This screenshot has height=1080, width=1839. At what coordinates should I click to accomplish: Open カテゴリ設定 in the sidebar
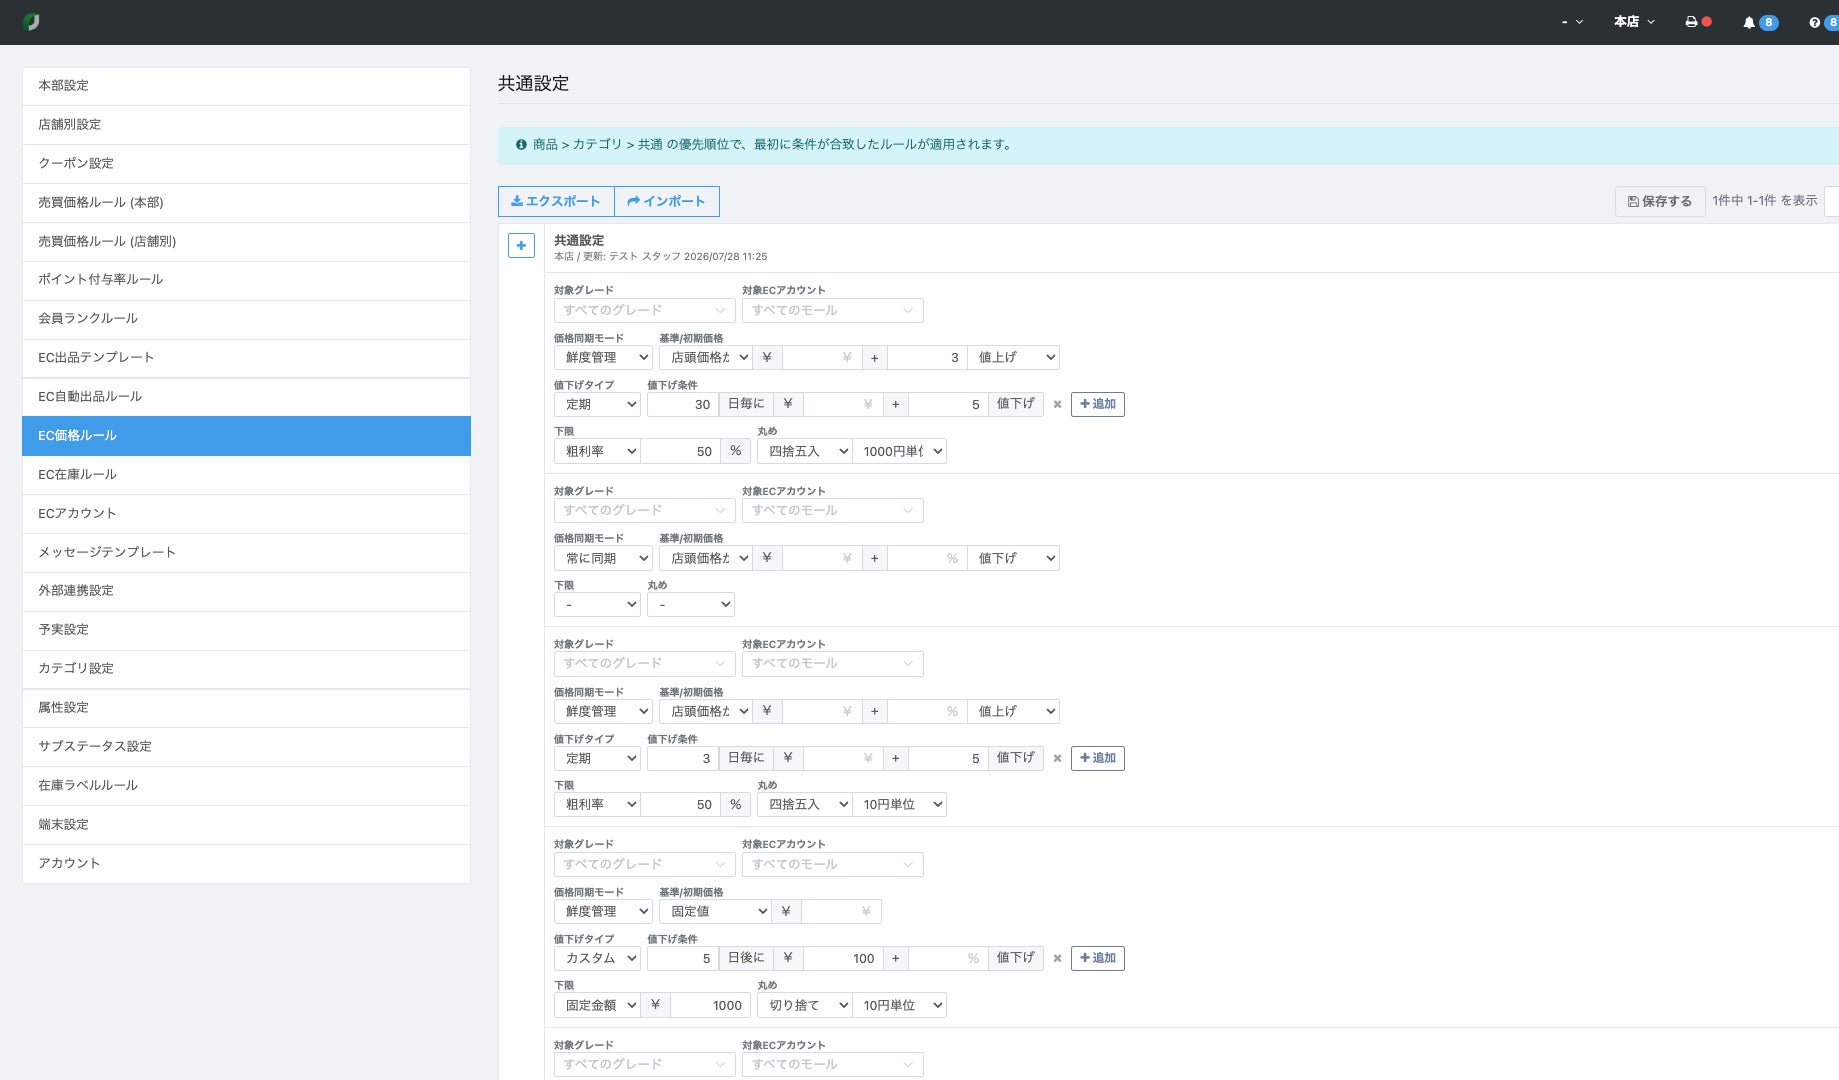tap(246, 669)
